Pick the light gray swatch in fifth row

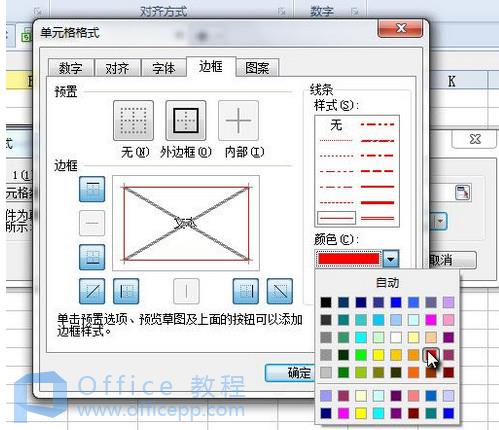pyautogui.click(x=326, y=372)
